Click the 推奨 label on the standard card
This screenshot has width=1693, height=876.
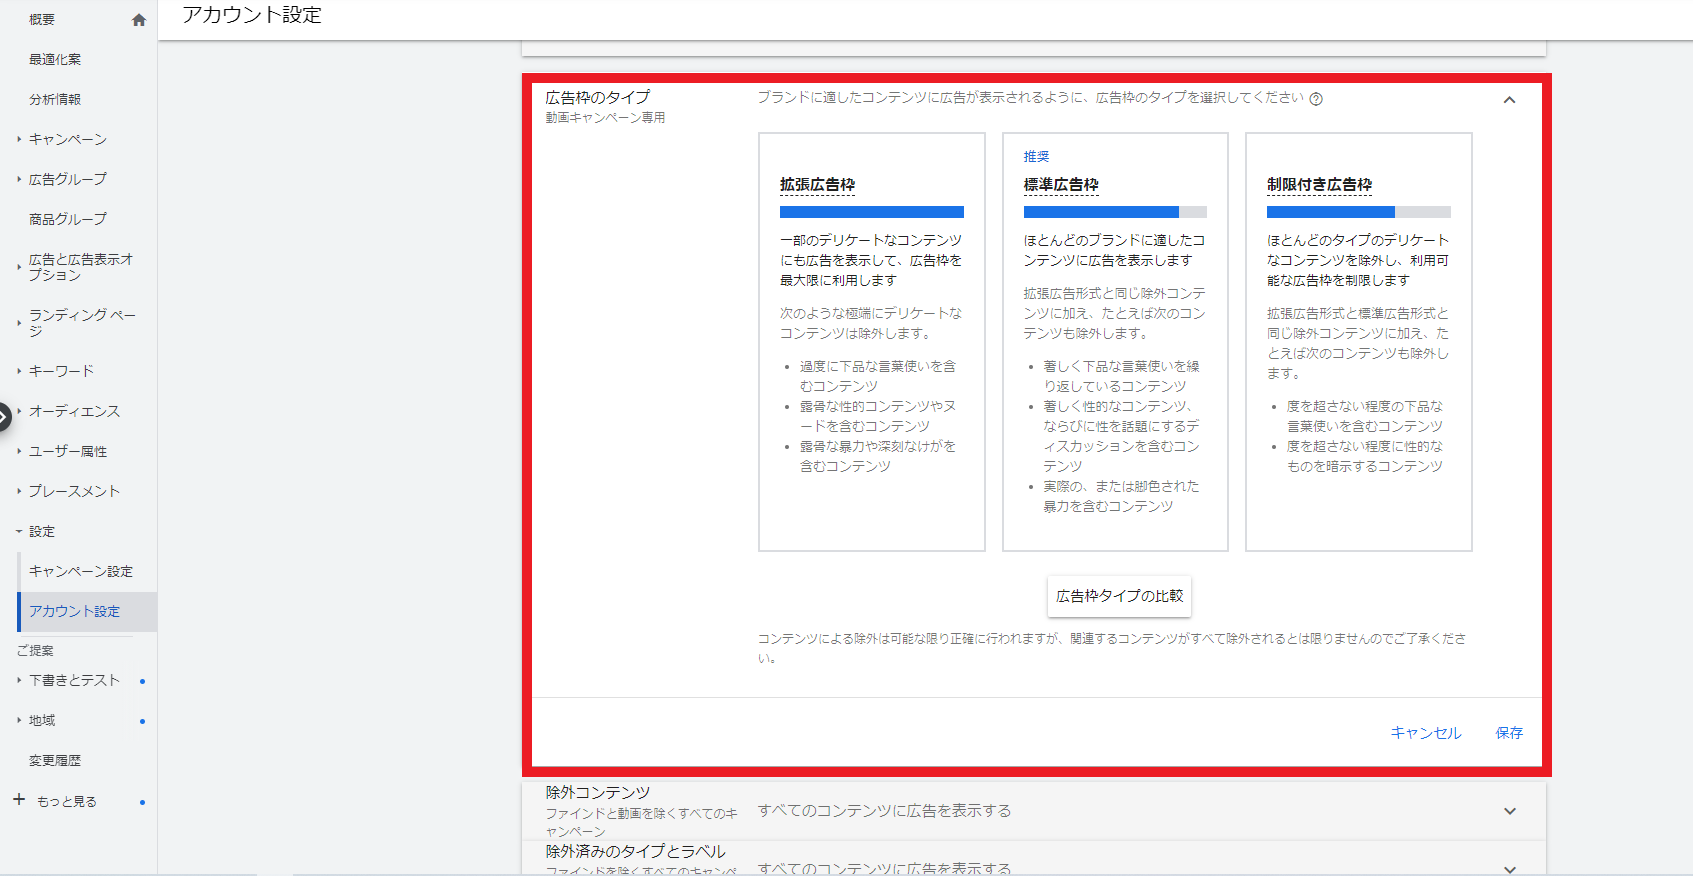tap(1036, 157)
